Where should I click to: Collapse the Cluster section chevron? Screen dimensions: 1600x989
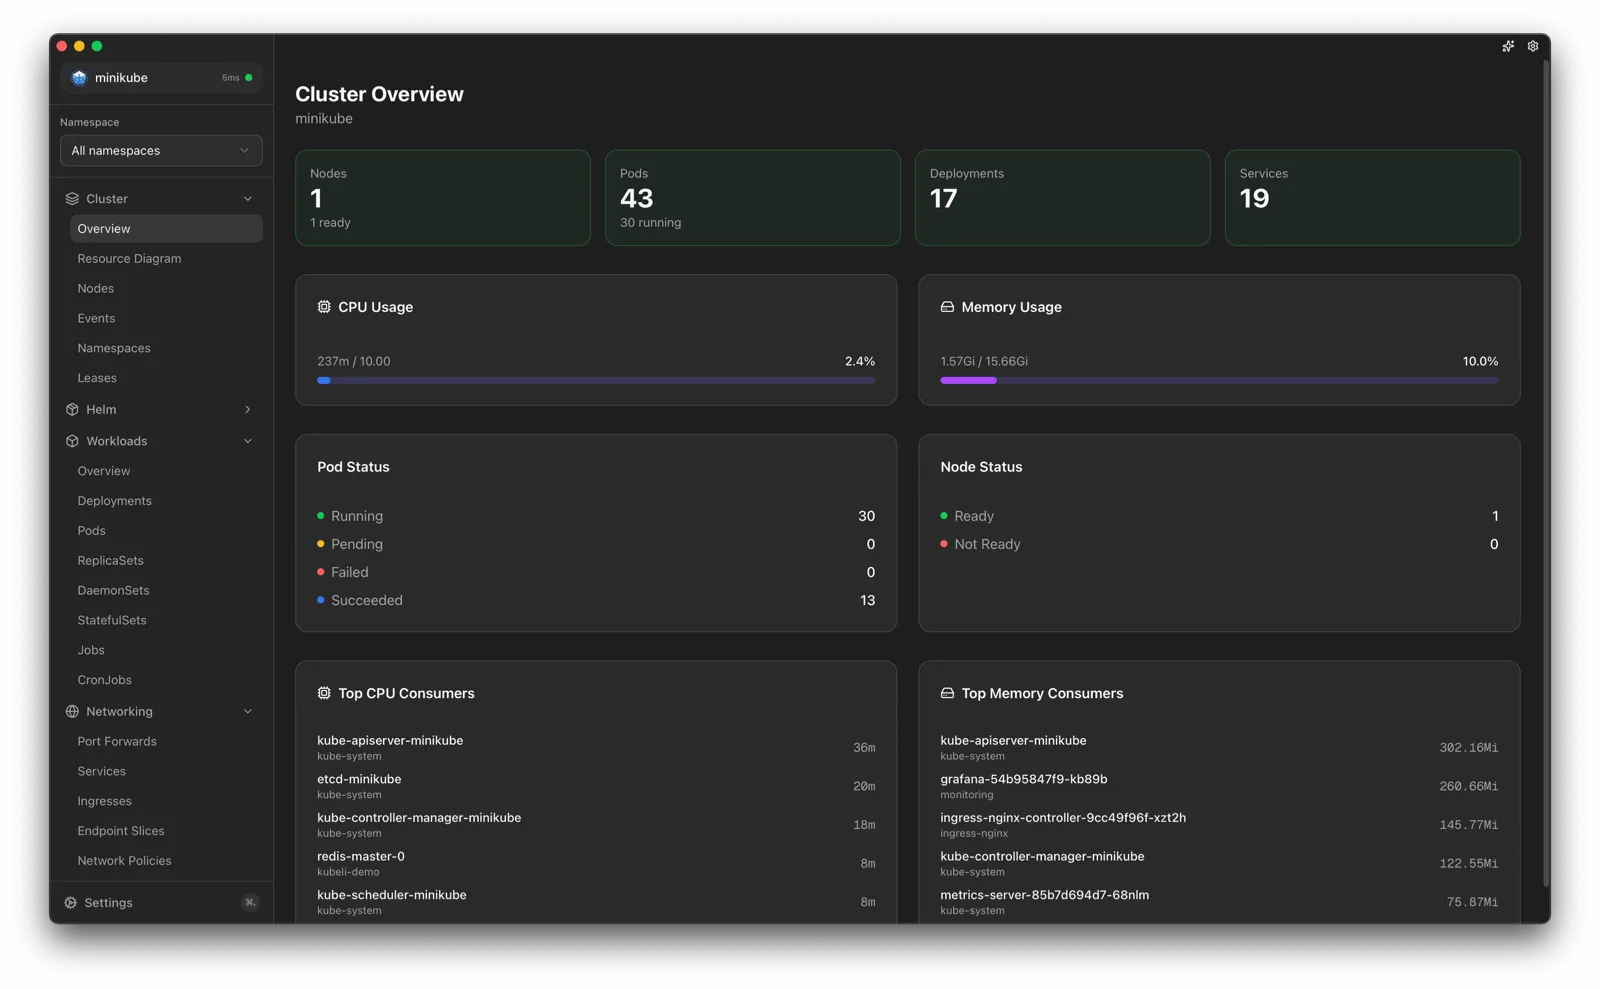coord(247,198)
